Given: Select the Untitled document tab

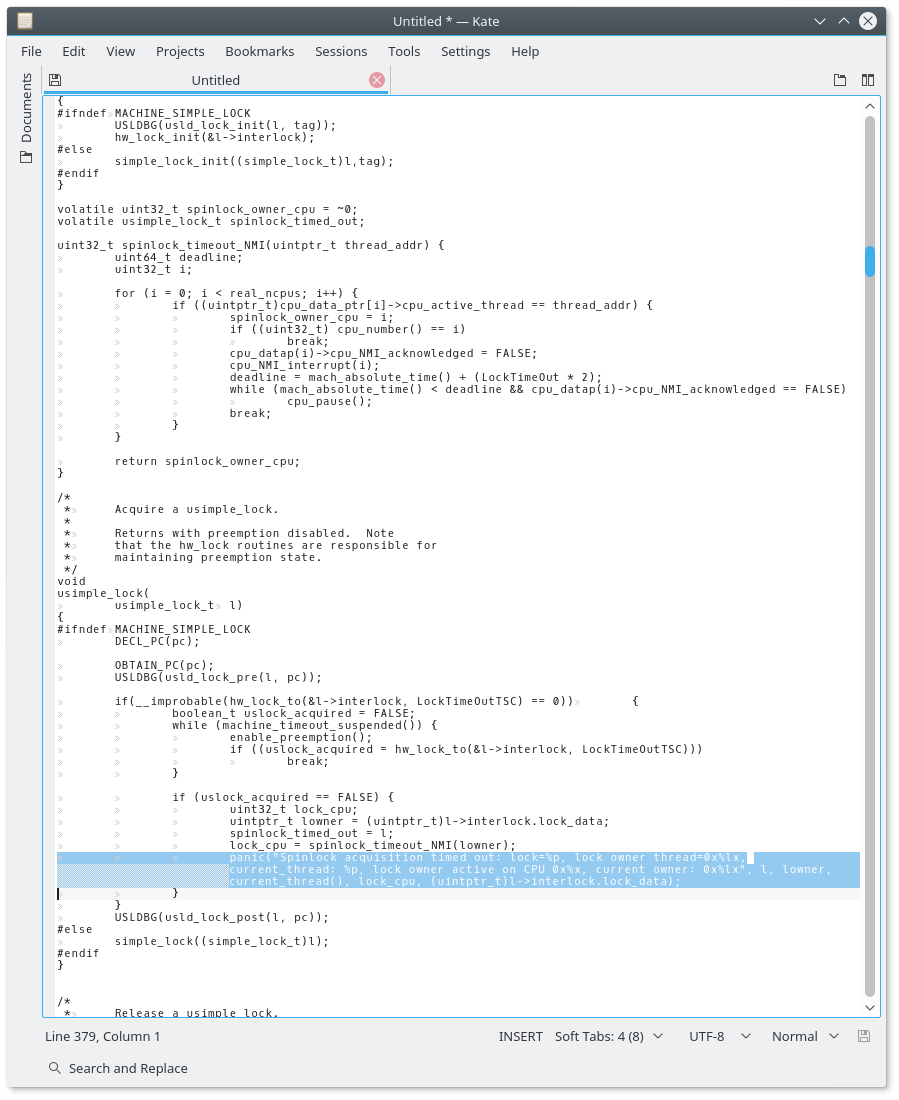Looking at the screenshot, I should [215, 80].
